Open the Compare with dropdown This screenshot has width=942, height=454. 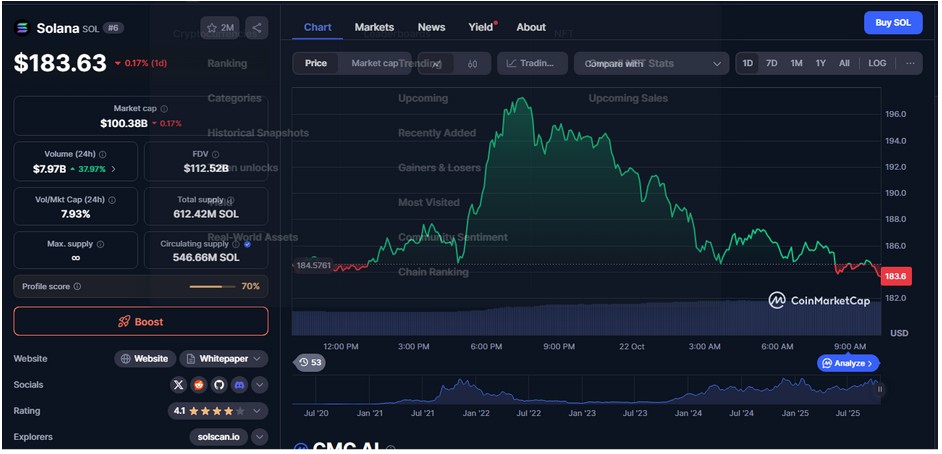click(x=650, y=64)
